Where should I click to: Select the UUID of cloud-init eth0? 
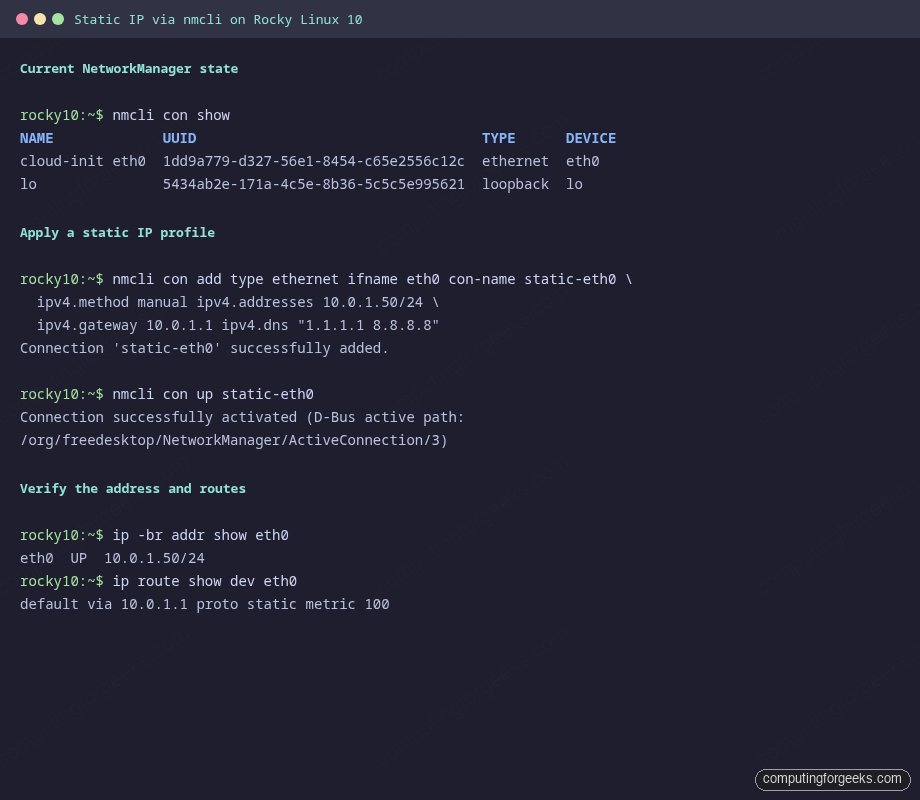313,161
